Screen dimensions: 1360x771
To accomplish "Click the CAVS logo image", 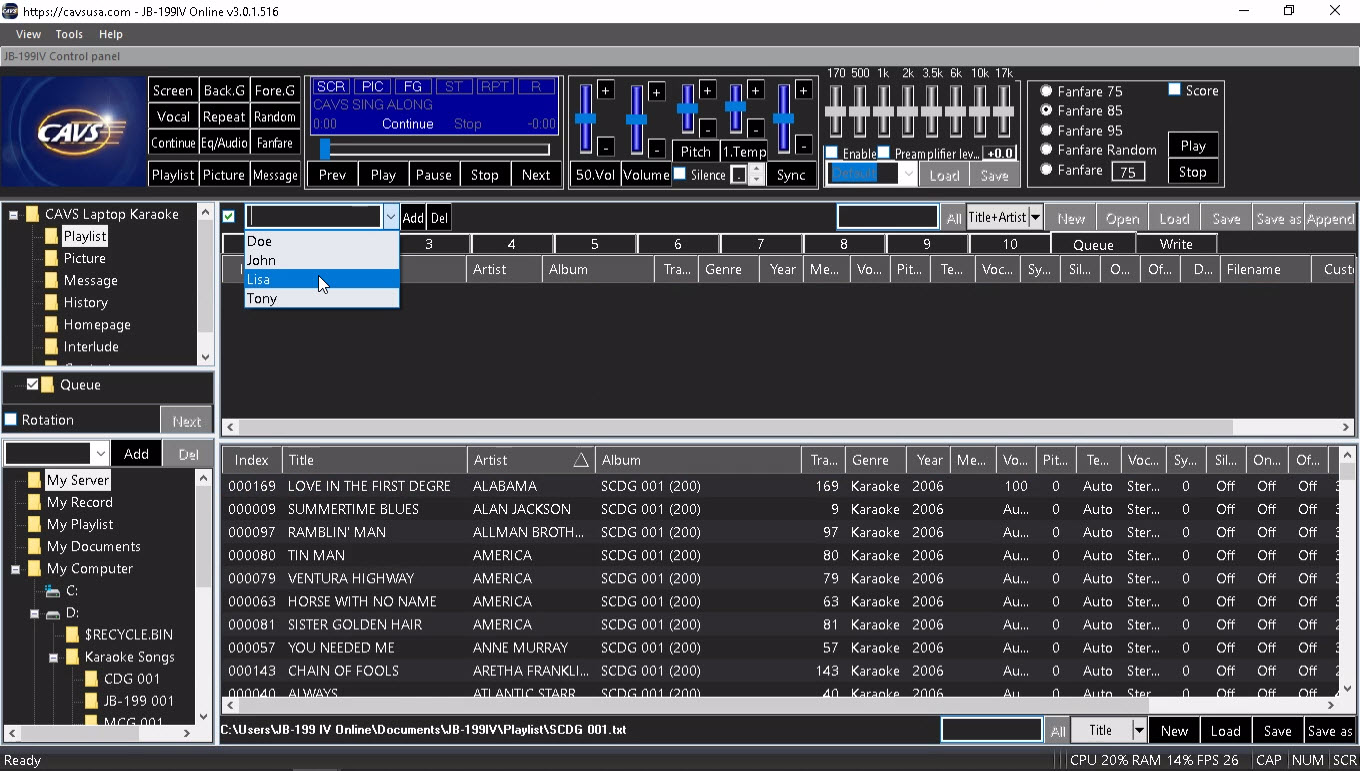I will pos(74,131).
